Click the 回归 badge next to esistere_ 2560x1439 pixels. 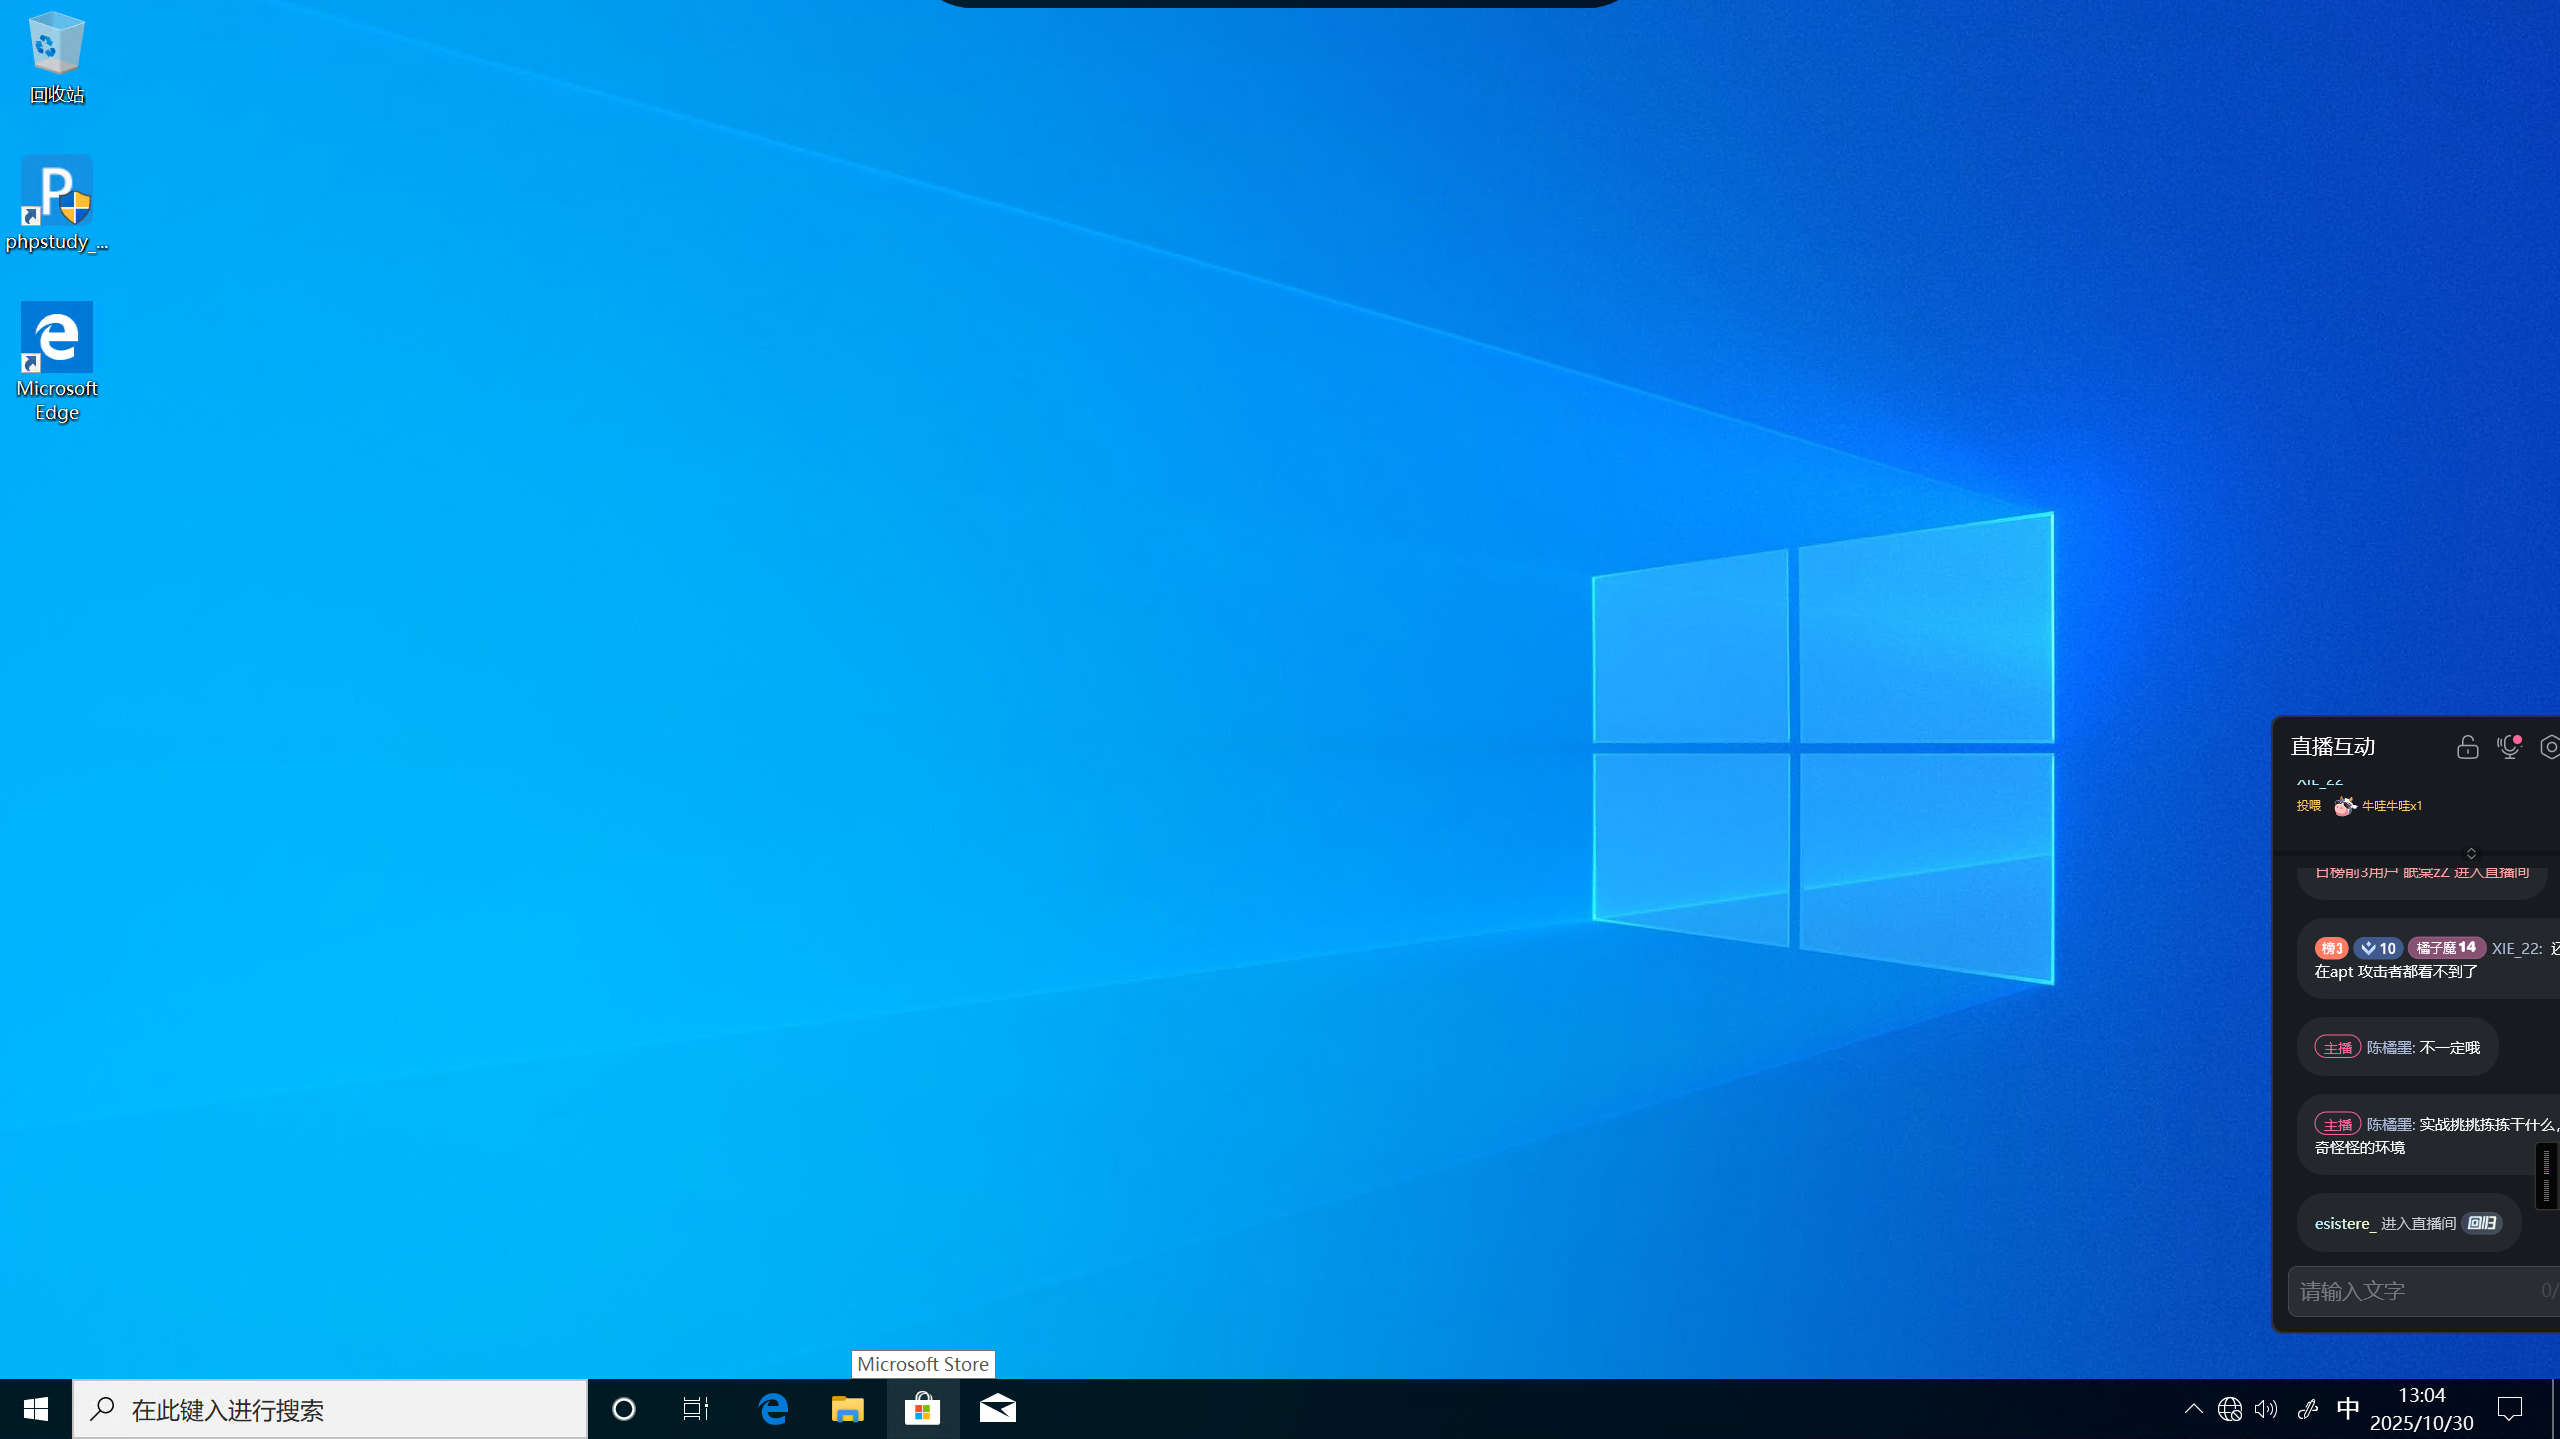click(x=2481, y=1223)
